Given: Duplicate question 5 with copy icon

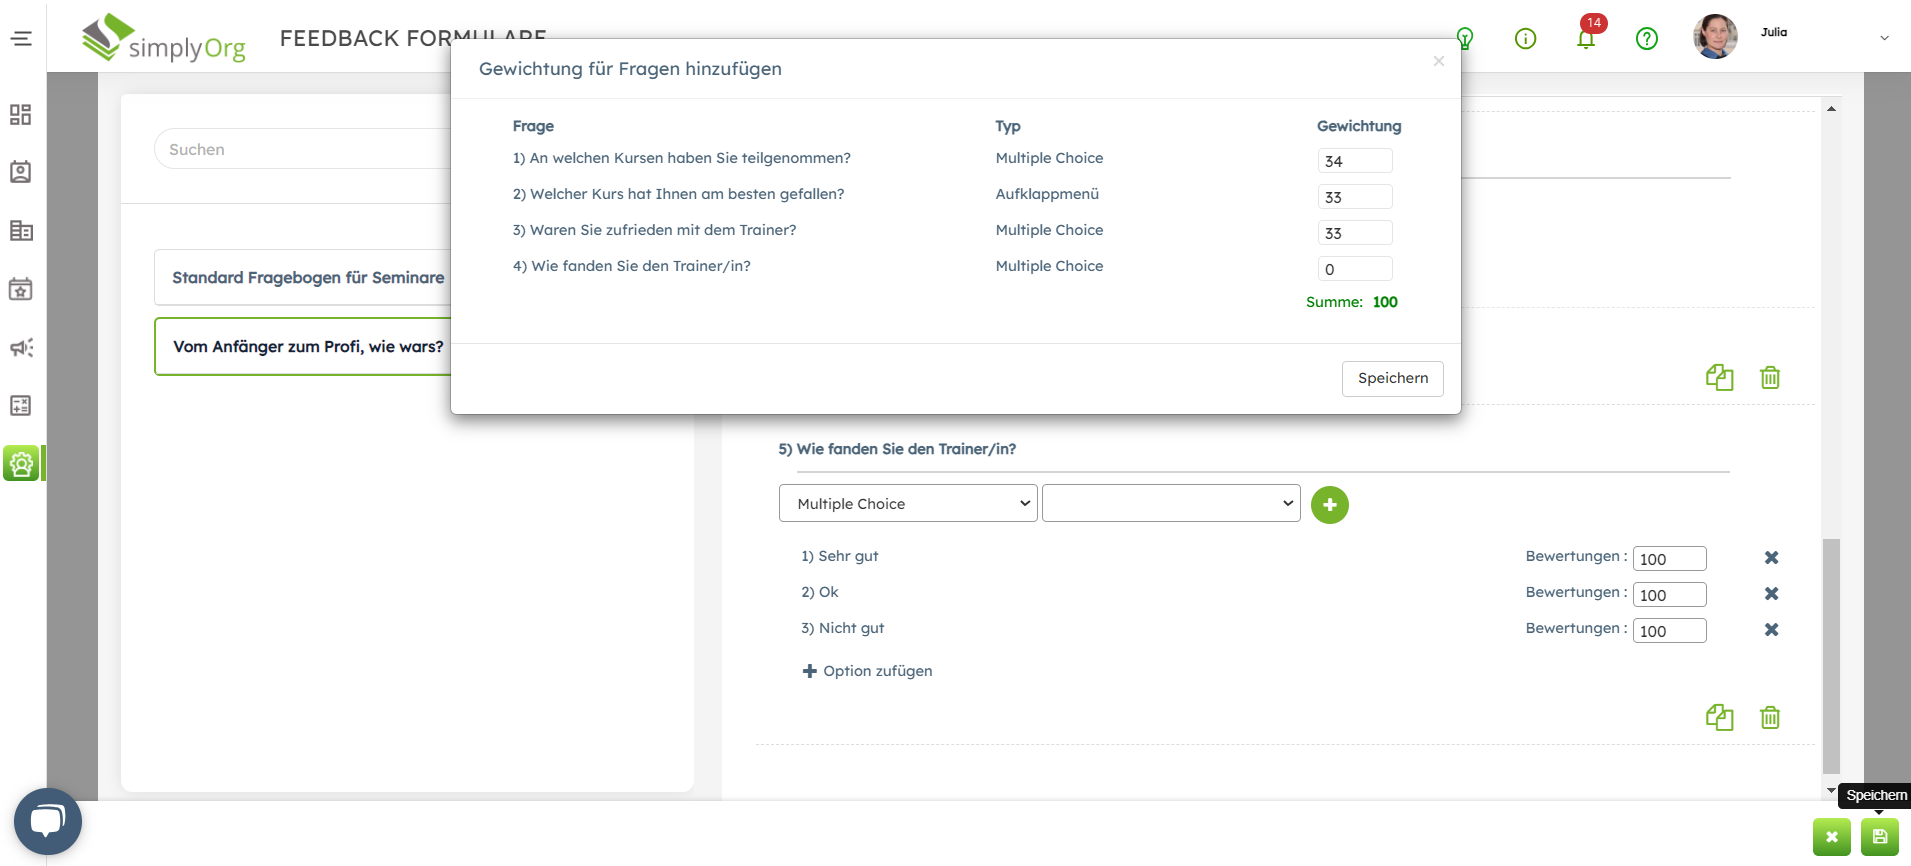Looking at the screenshot, I should click(1719, 717).
